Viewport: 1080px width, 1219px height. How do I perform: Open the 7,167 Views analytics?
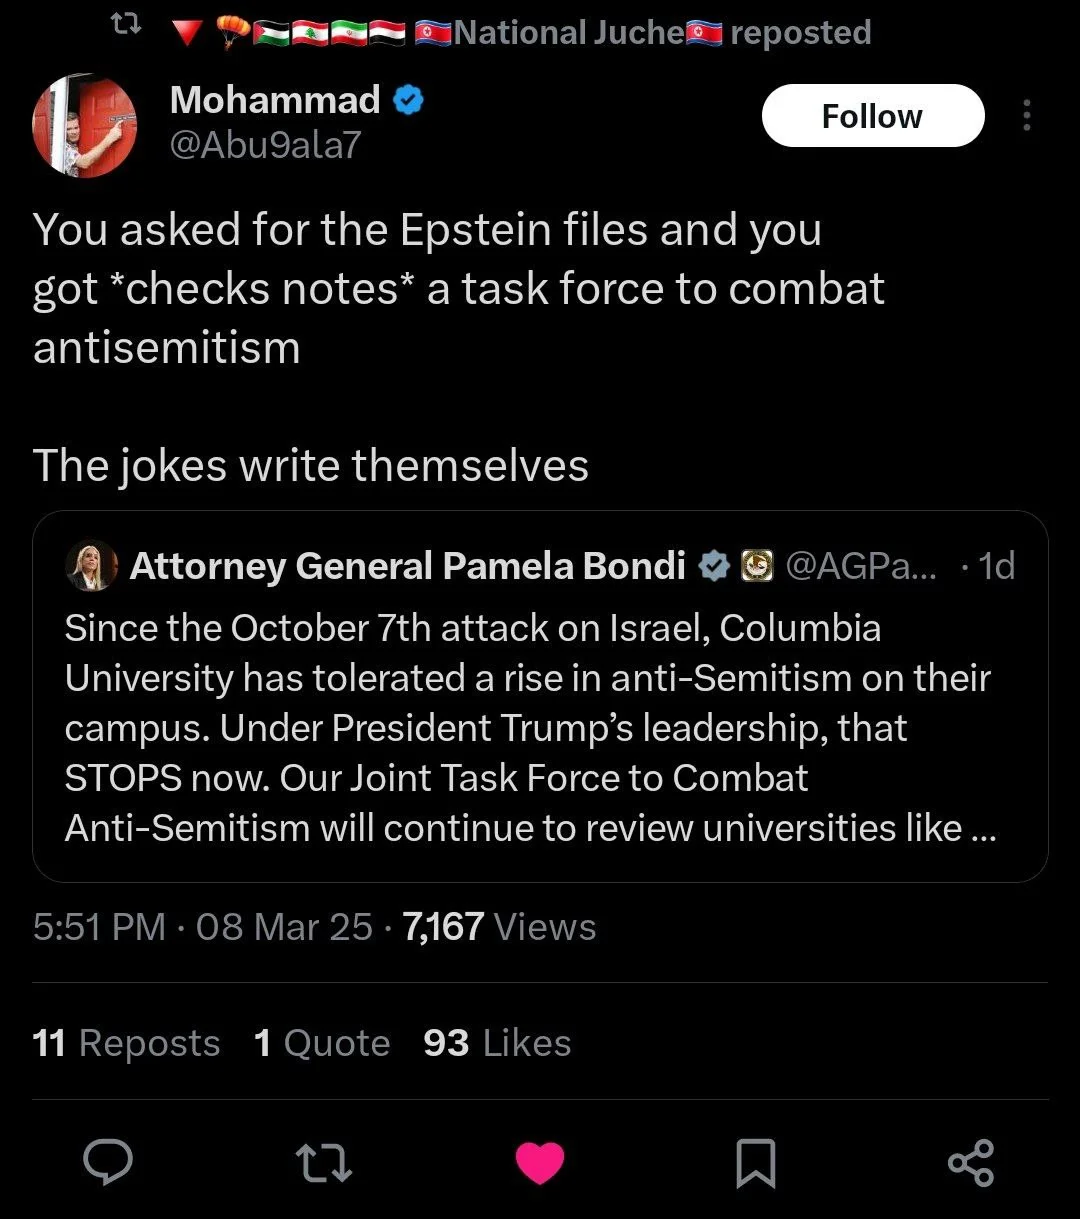(x=499, y=927)
